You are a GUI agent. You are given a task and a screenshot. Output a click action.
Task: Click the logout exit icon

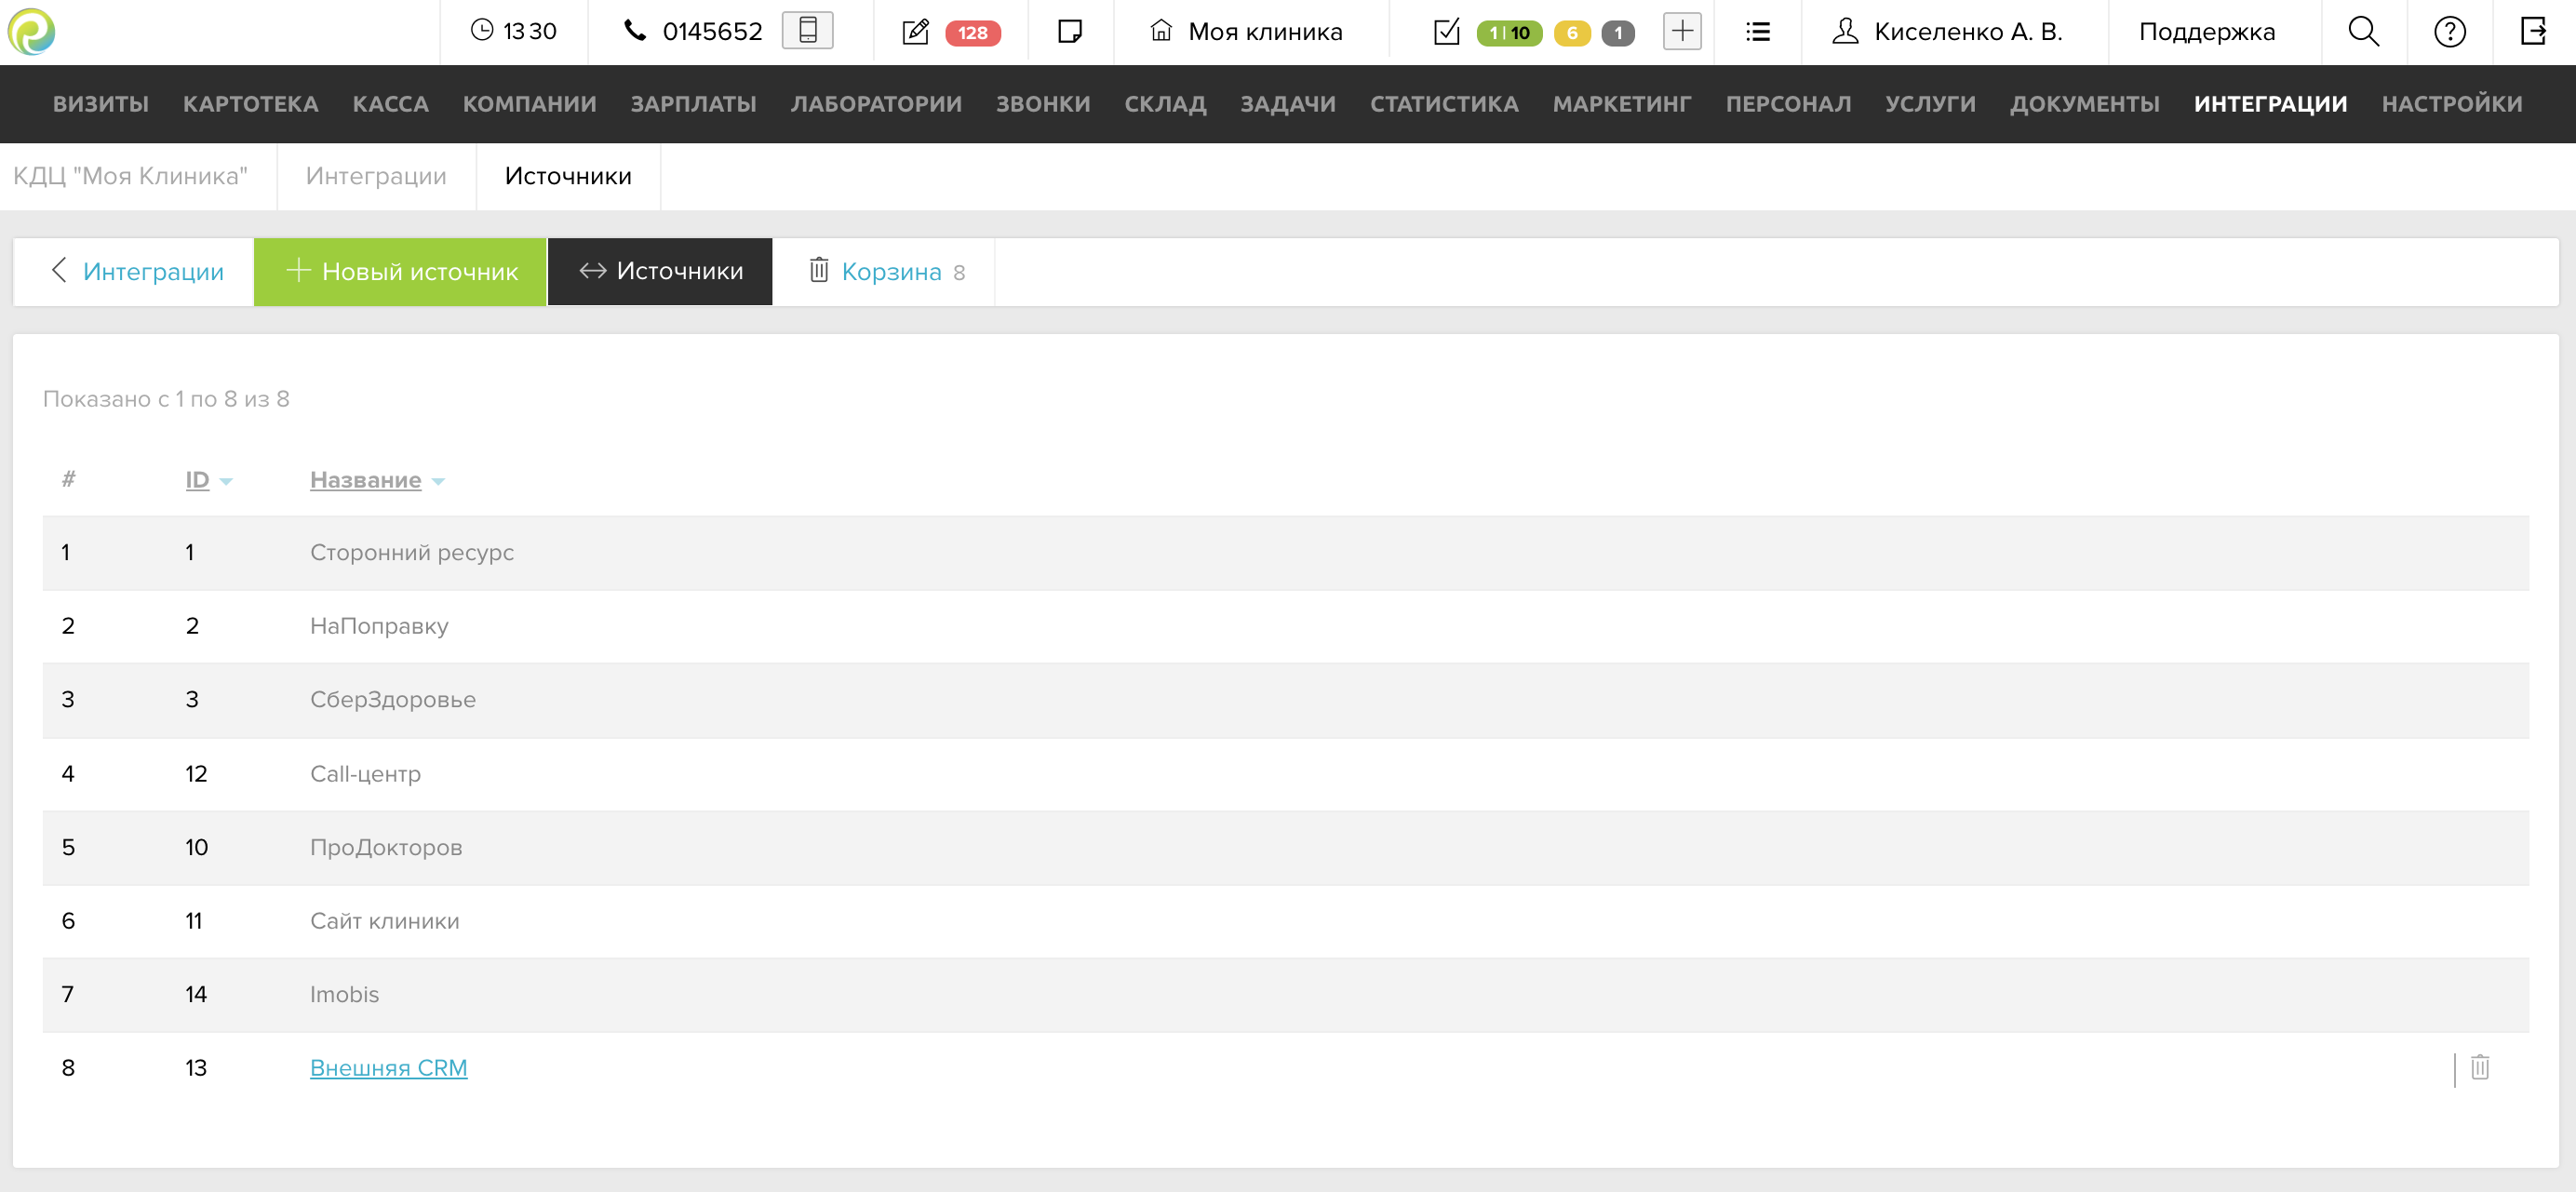tap(2533, 31)
